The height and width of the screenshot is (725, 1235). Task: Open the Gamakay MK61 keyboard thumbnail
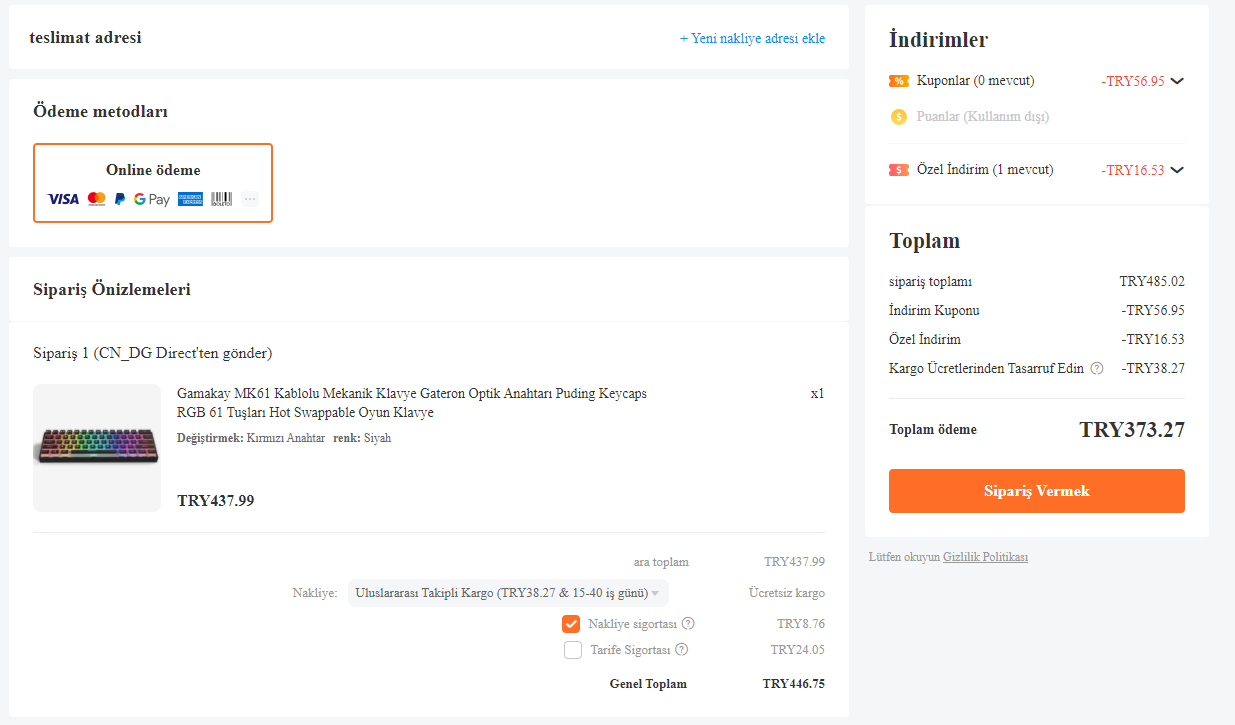97,448
